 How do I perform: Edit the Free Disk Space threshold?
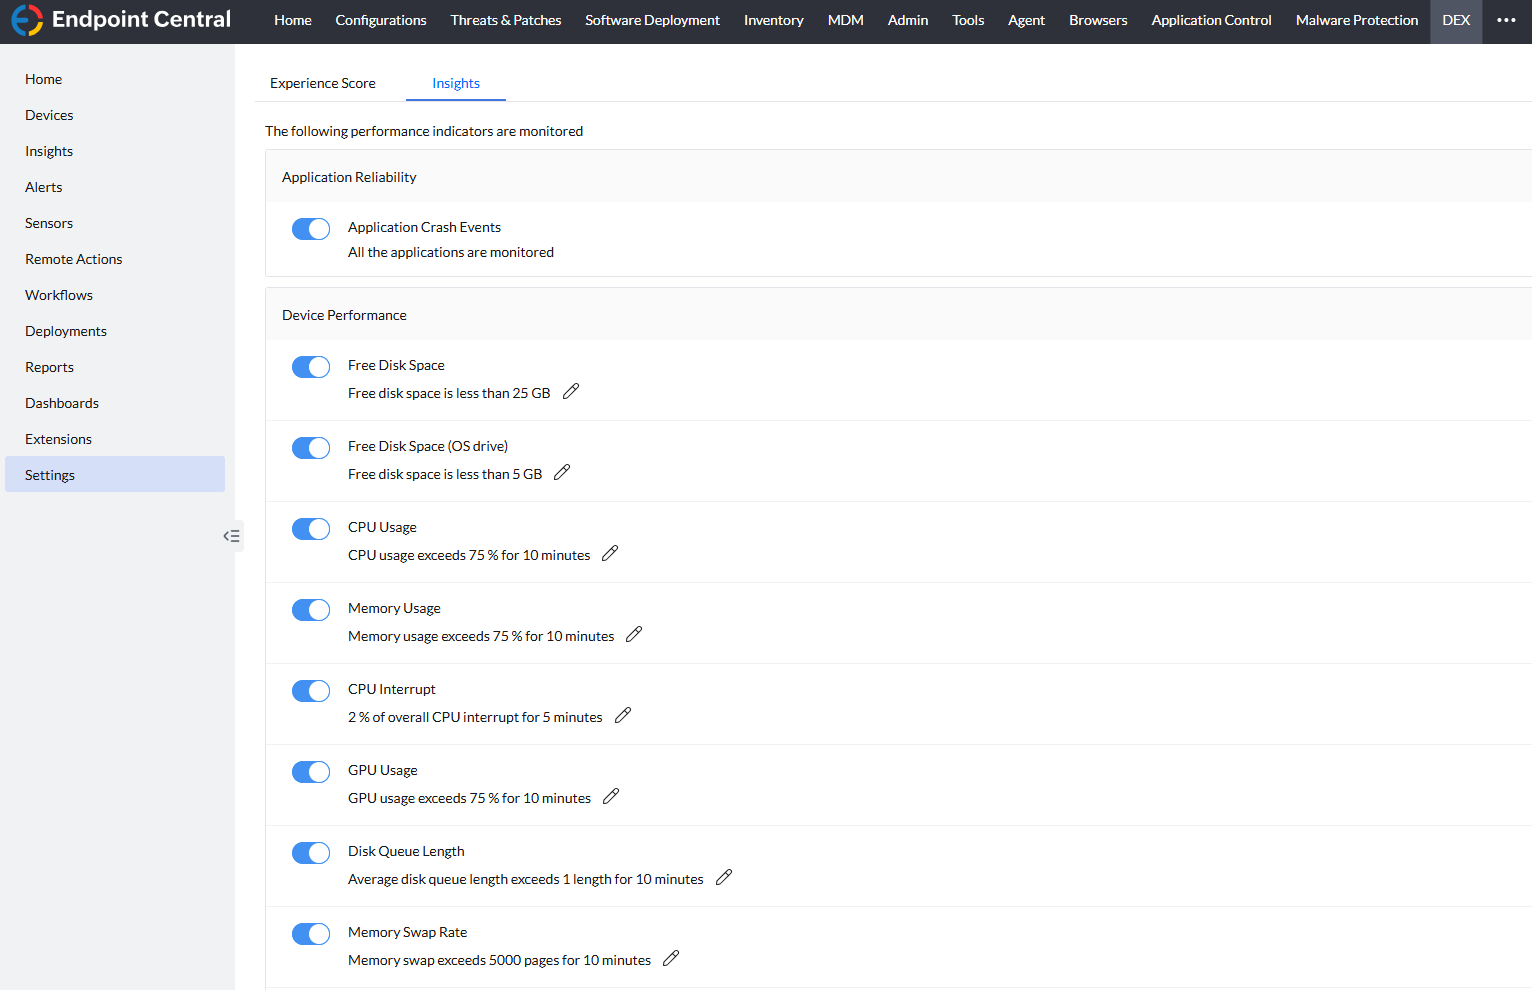tap(571, 391)
